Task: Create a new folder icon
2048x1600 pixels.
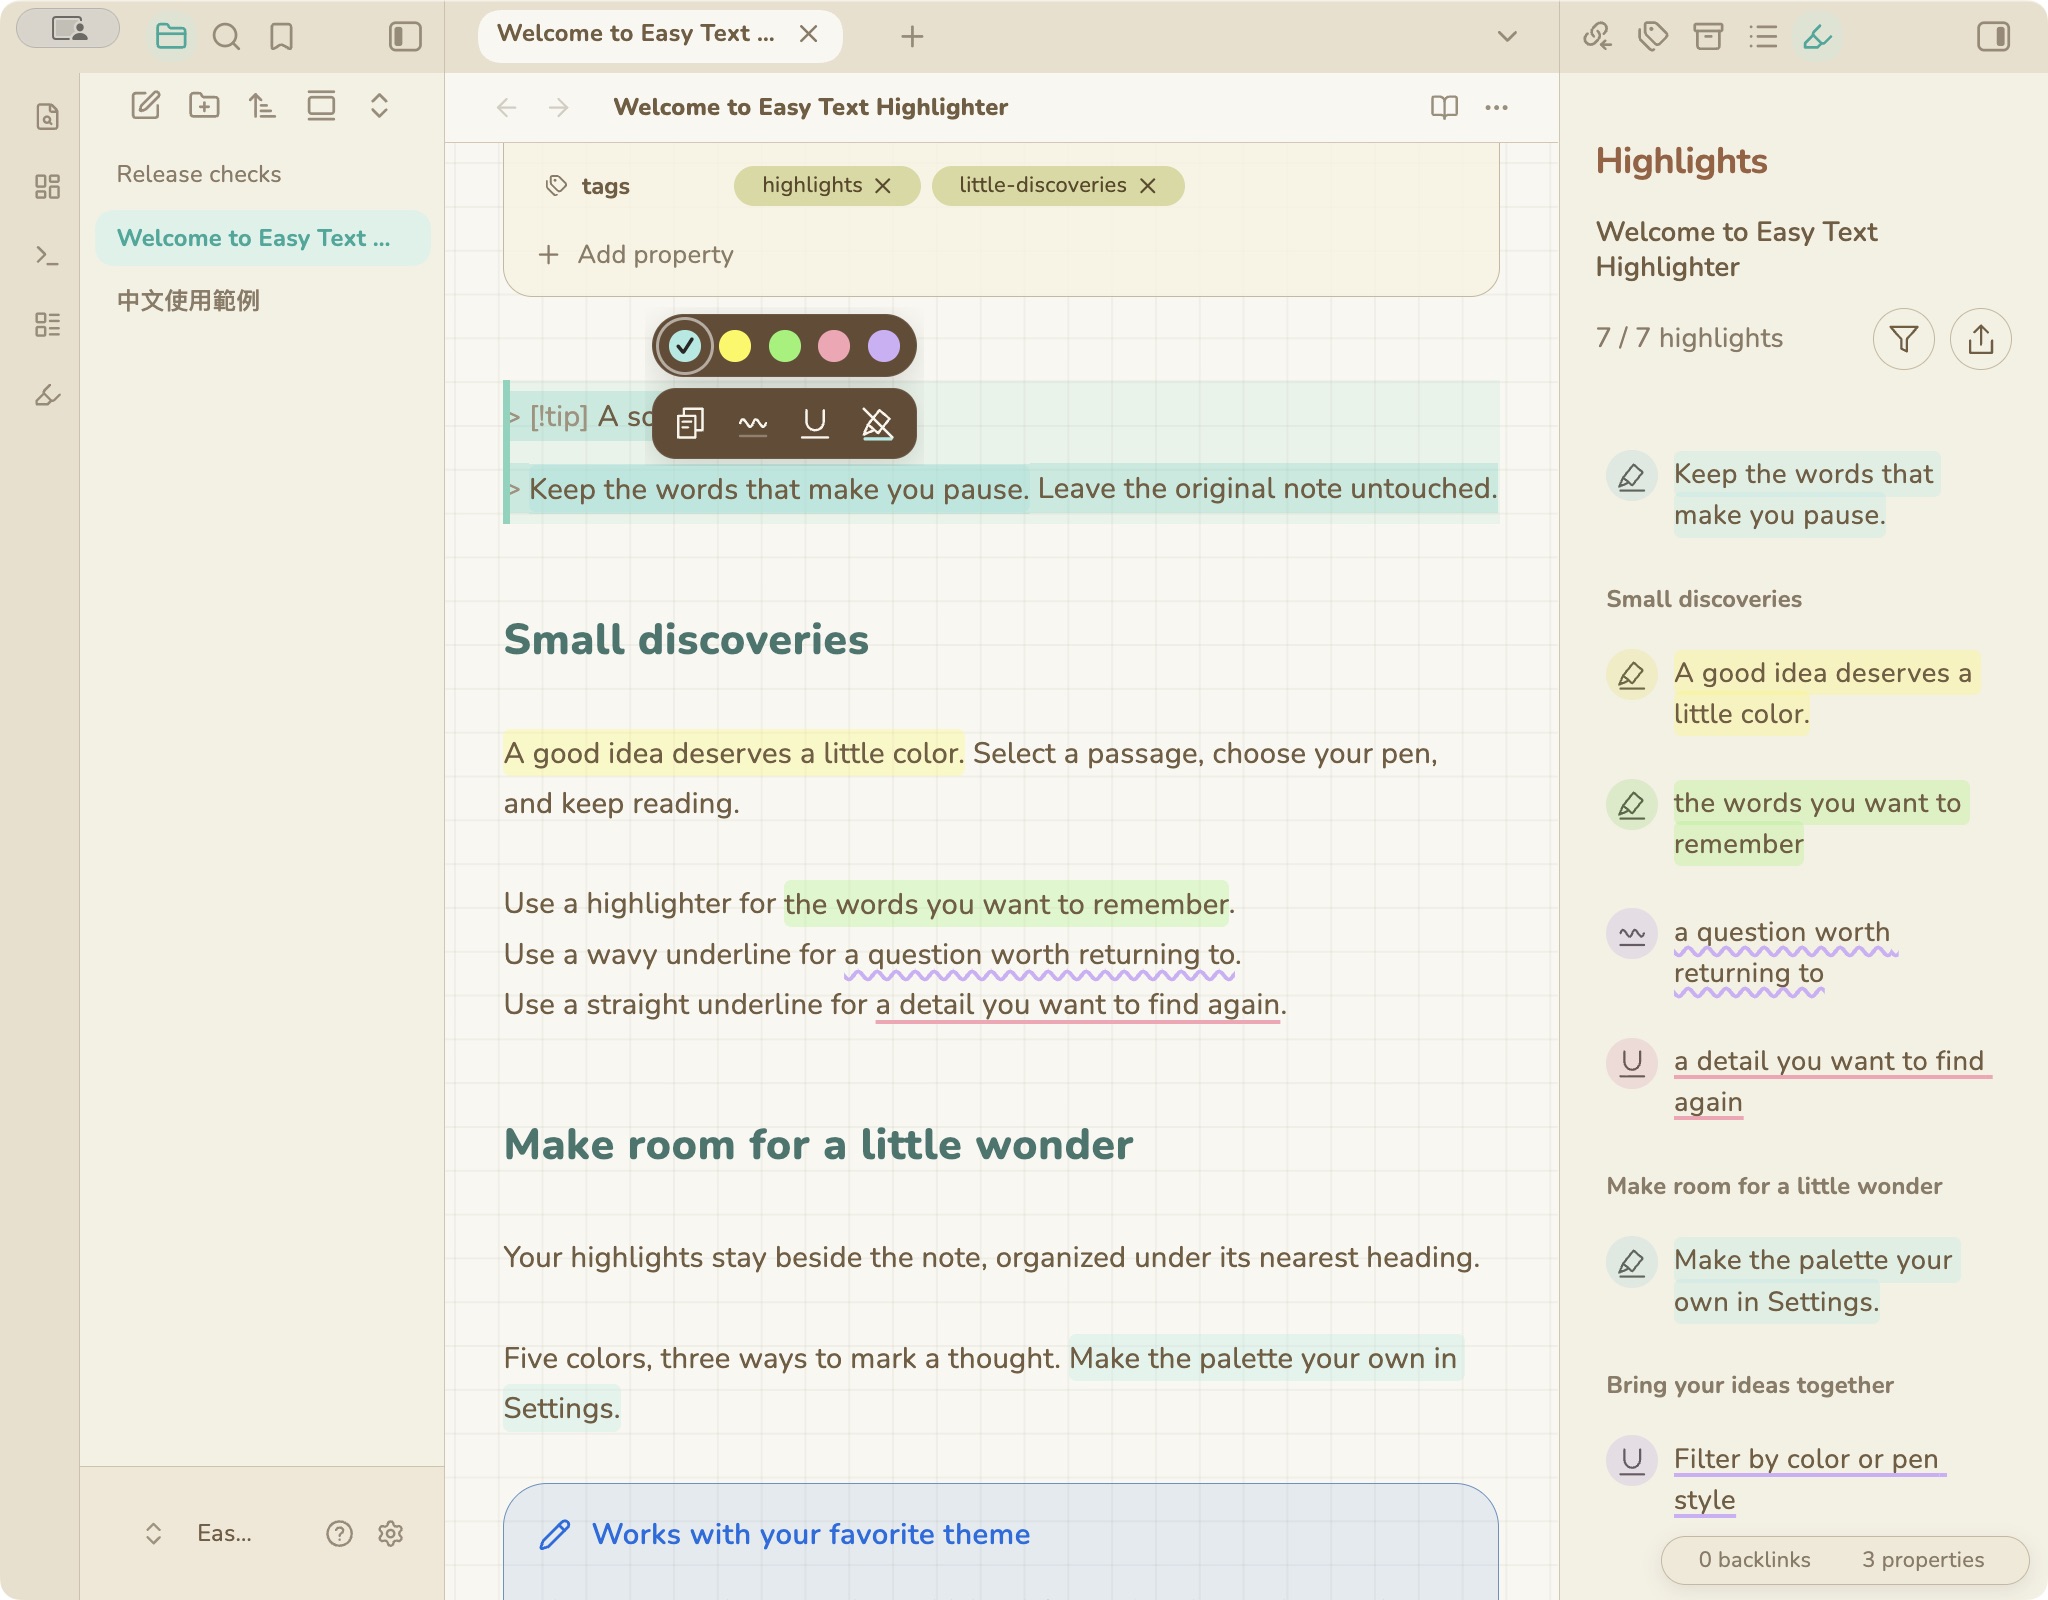Action: click(x=204, y=105)
